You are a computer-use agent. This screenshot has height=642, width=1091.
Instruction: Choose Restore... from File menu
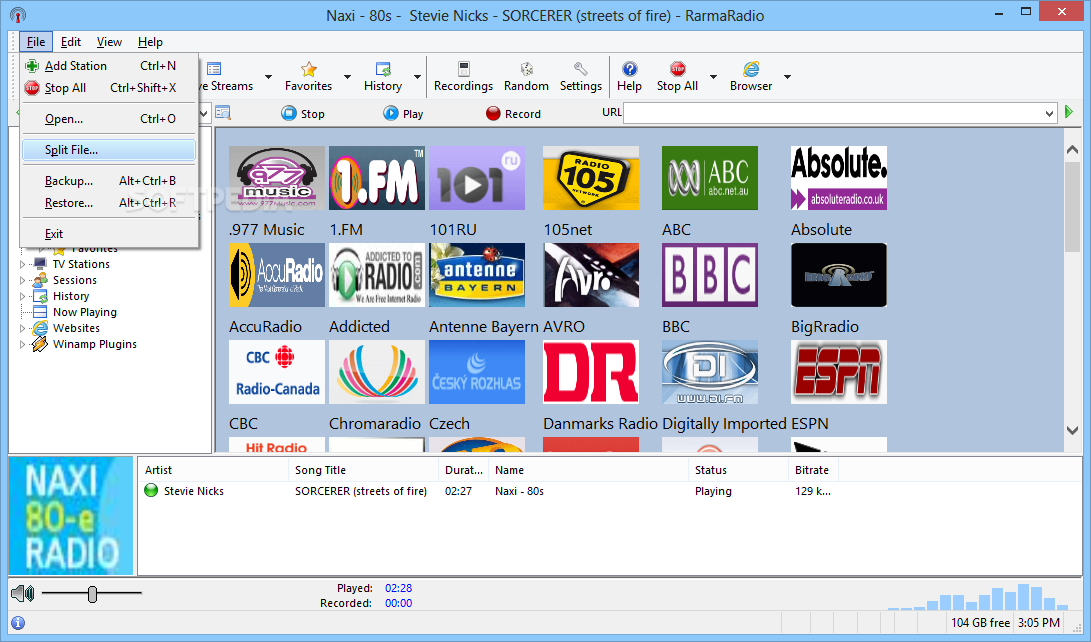click(x=109, y=203)
